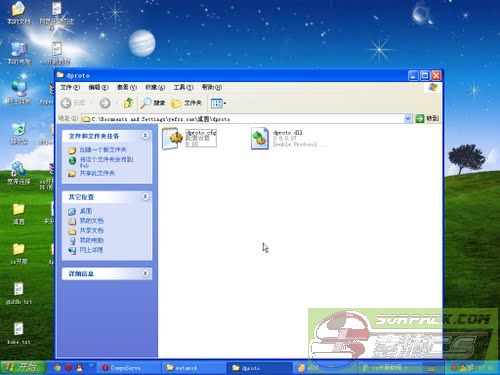Click publish this folder to Web link

106,162
